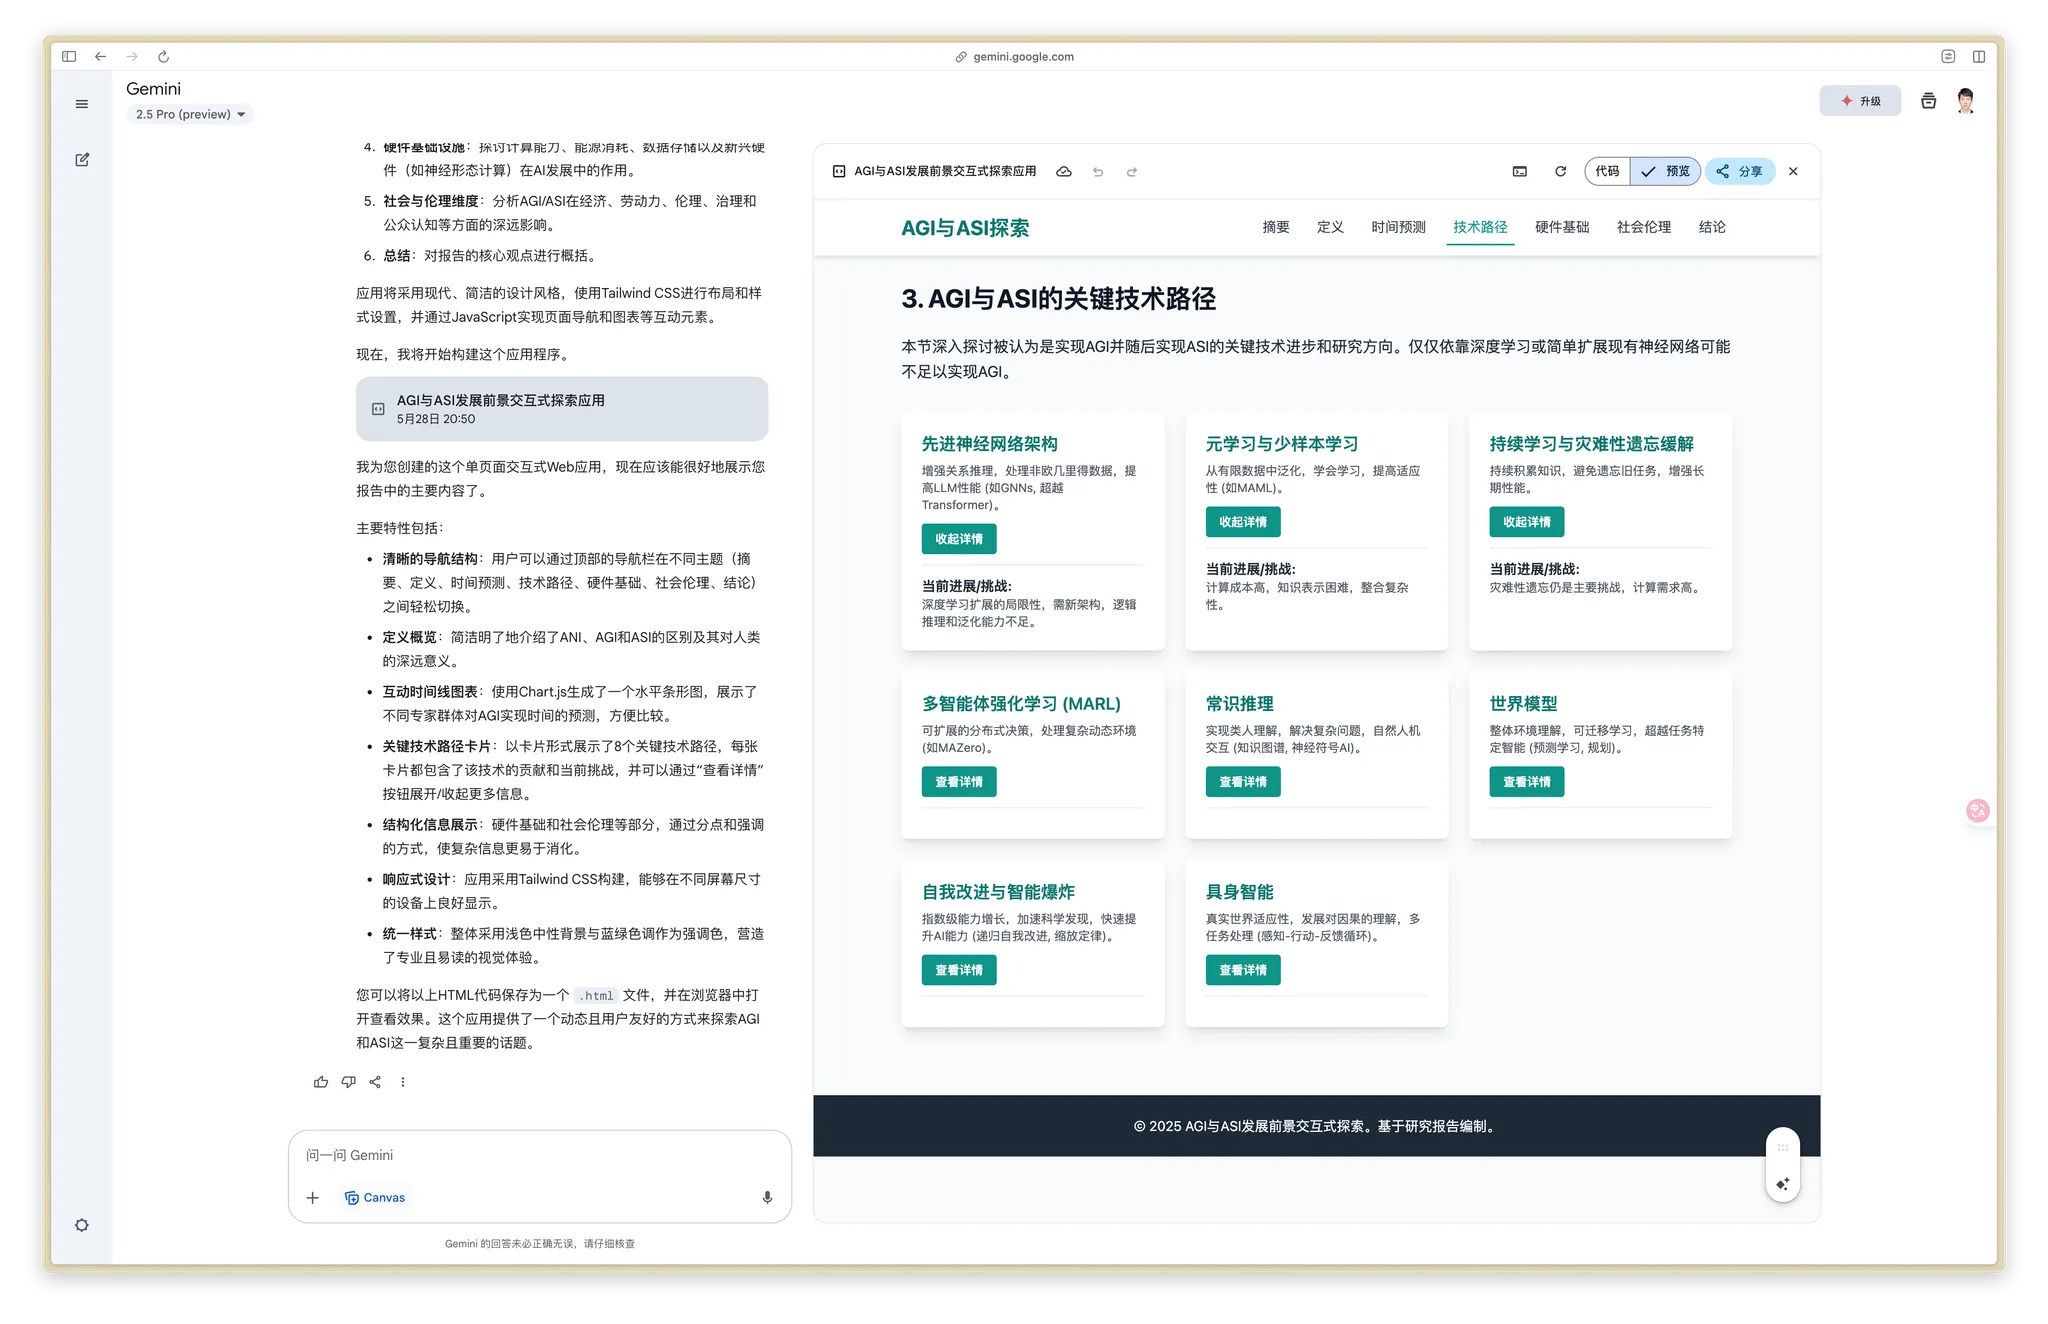
Task: Switch to 代码 view in Canvas
Action: point(1607,171)
